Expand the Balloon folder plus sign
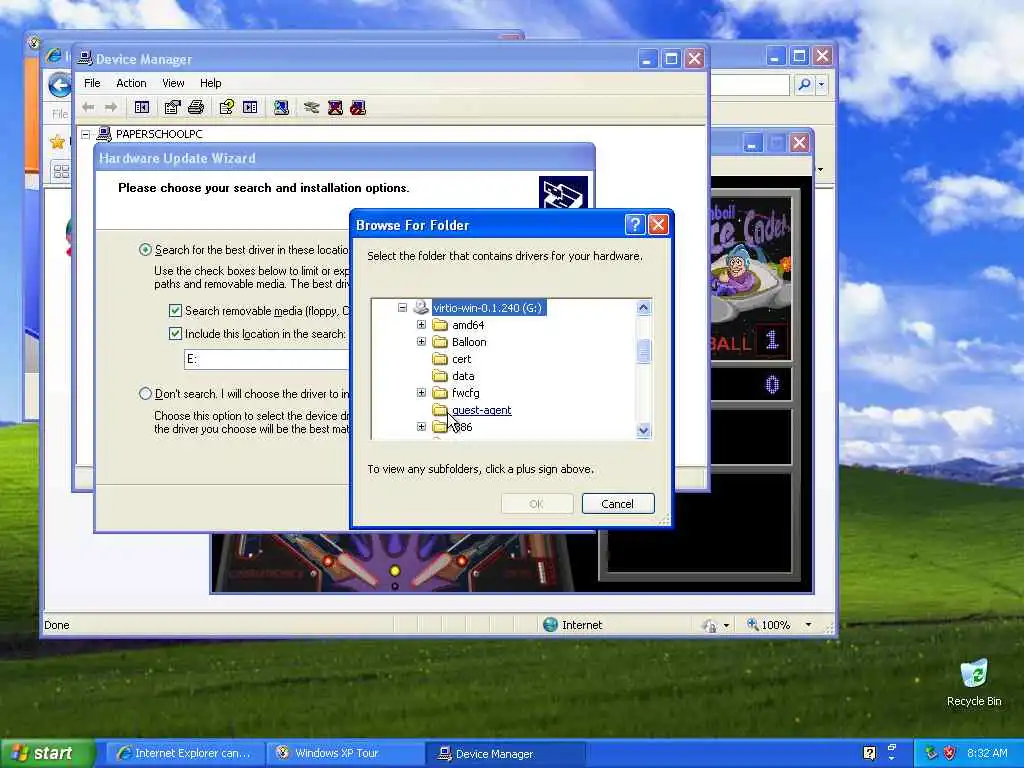 pyautogui.click(x=421, y=342)
